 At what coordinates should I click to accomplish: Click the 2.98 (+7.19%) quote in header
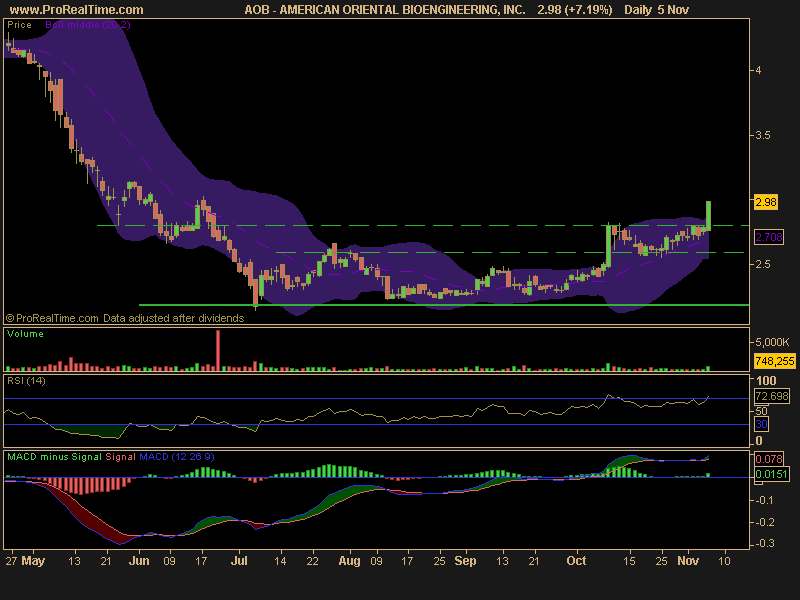(574, 10)
